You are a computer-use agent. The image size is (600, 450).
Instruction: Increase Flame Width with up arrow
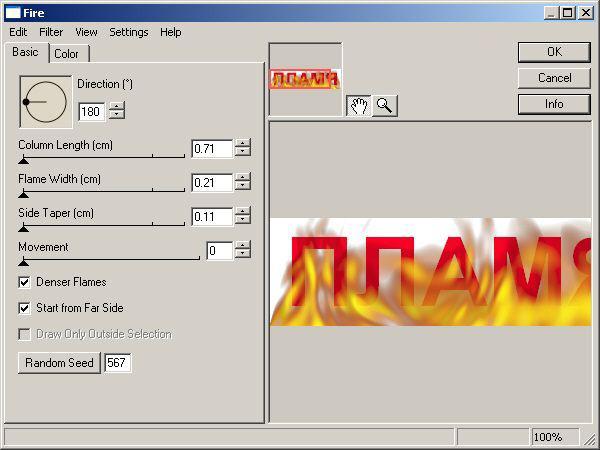(x=243, y=178)
